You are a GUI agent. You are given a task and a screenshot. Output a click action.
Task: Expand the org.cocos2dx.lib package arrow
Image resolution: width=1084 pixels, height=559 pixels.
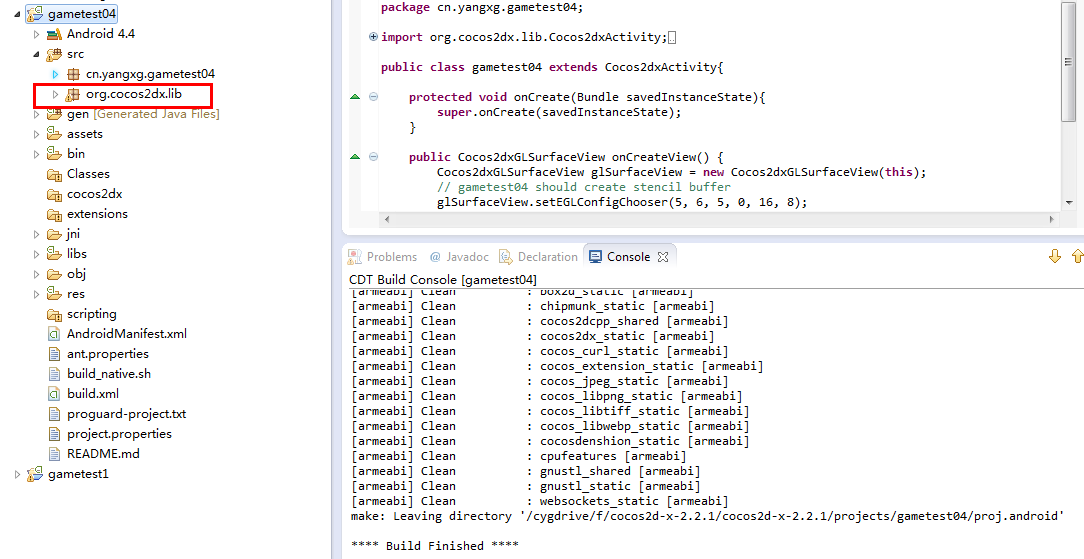coord(56,94)
